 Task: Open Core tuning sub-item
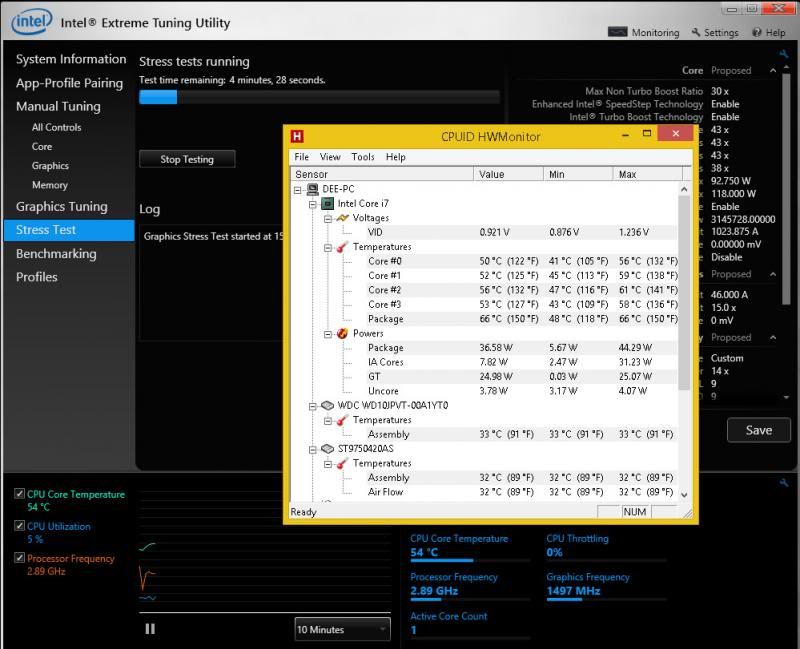tap(42, 147)
